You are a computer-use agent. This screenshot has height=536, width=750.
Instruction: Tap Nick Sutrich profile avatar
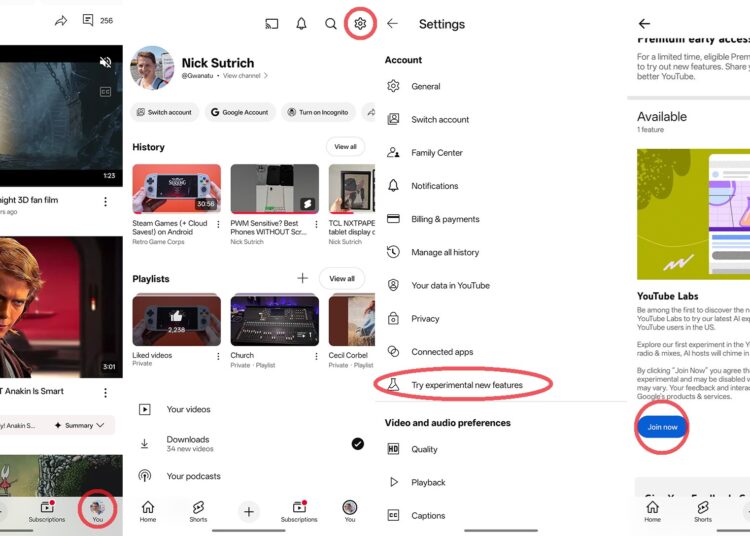click(152, 68)
